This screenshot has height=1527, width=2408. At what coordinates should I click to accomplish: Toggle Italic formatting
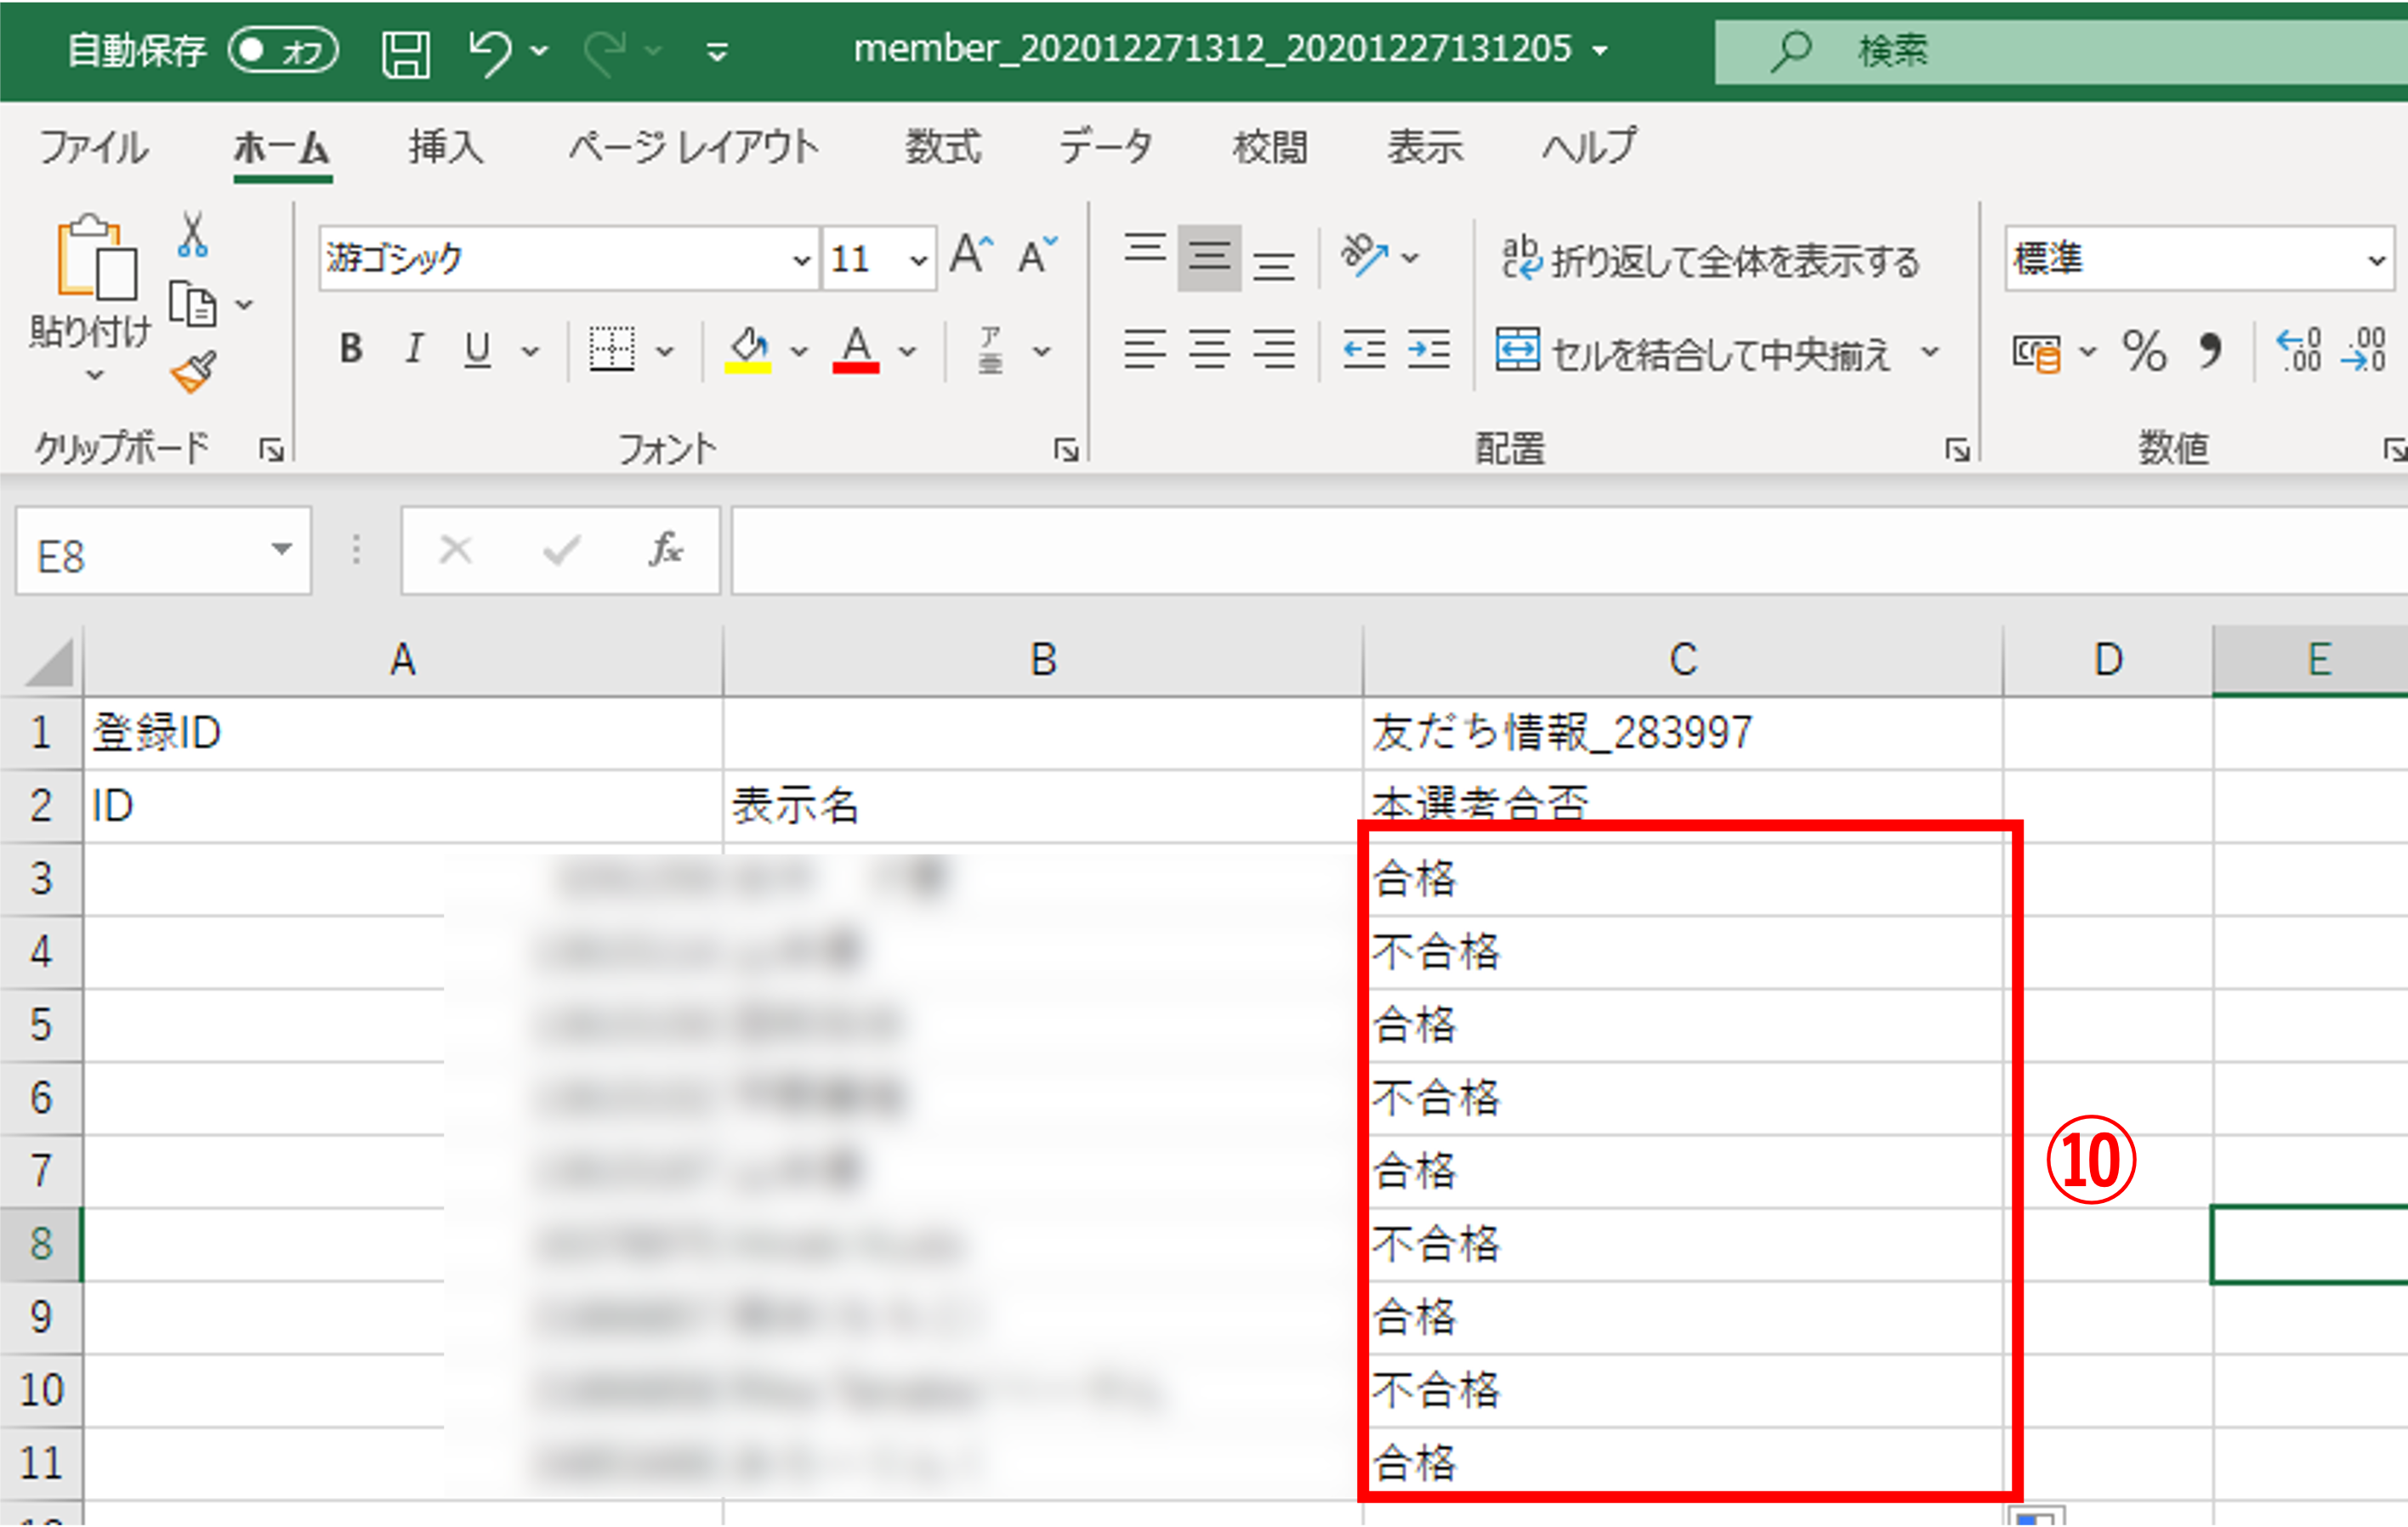(x=414, y=349)
